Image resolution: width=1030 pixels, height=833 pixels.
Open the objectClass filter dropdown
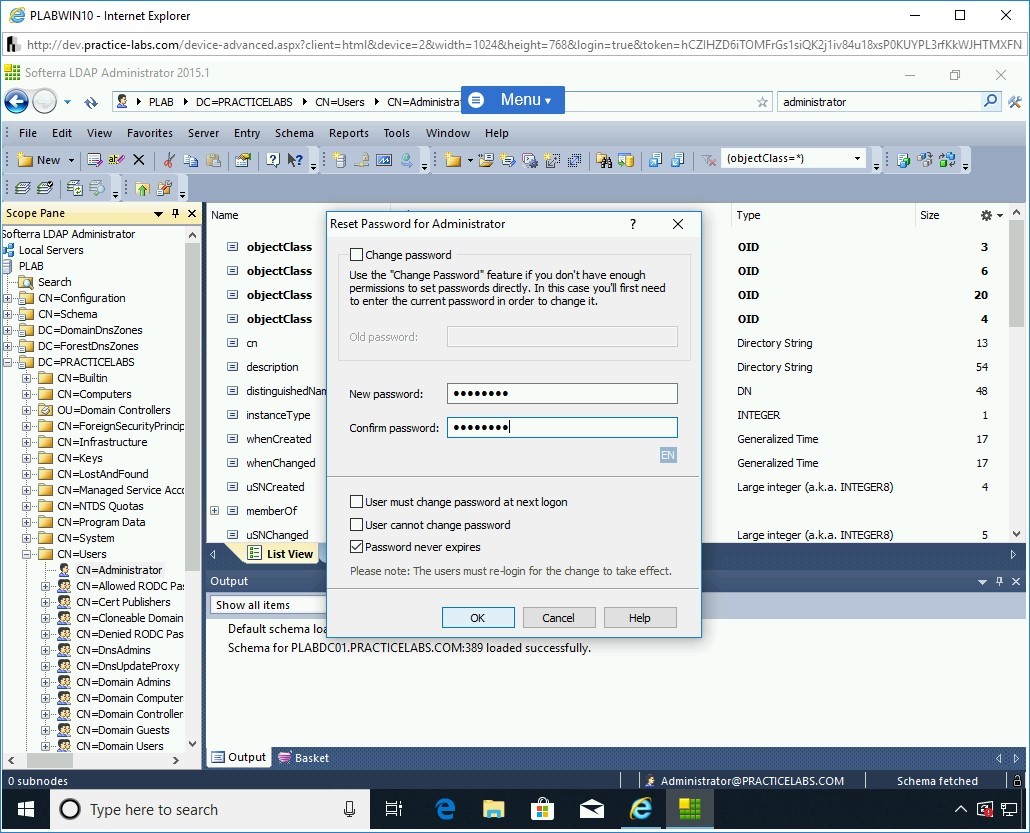(857, 159)
